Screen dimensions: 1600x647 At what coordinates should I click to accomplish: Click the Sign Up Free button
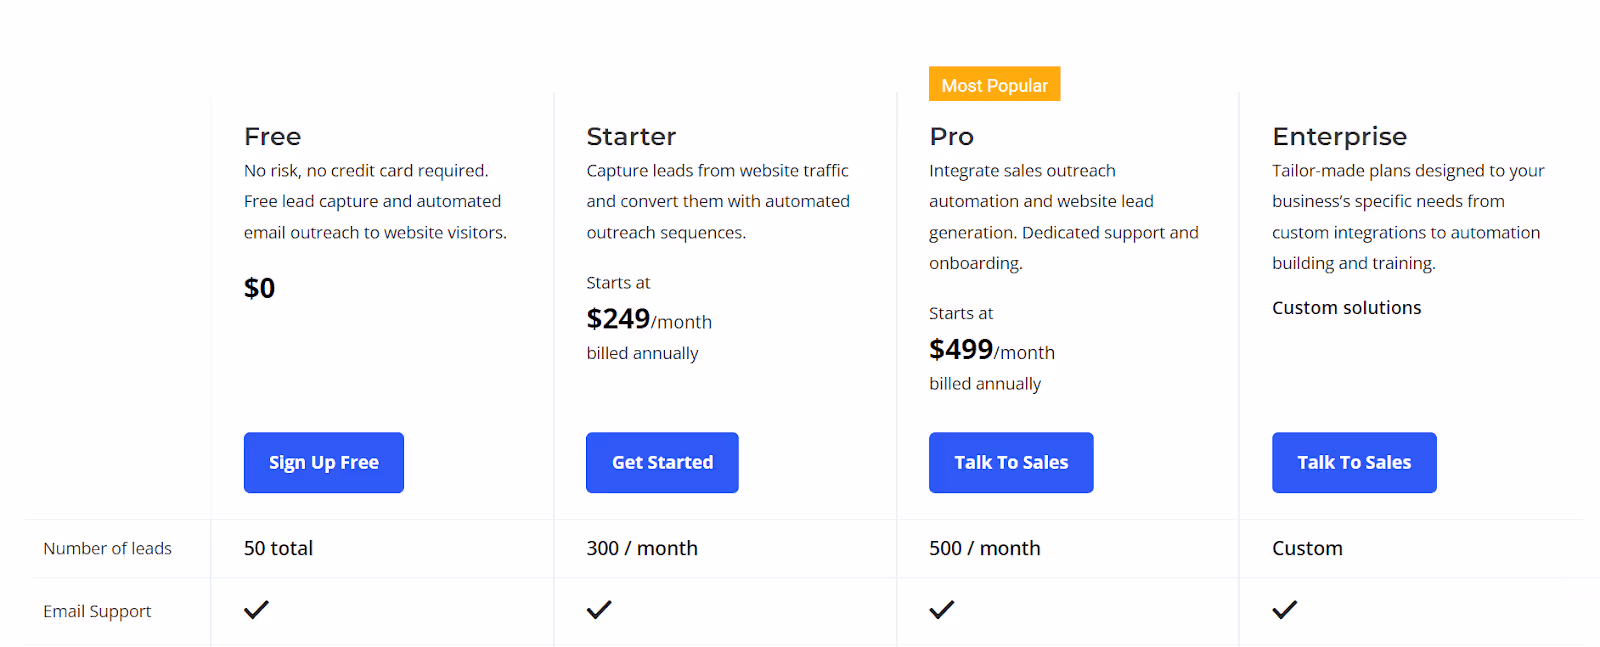[323, 462]
